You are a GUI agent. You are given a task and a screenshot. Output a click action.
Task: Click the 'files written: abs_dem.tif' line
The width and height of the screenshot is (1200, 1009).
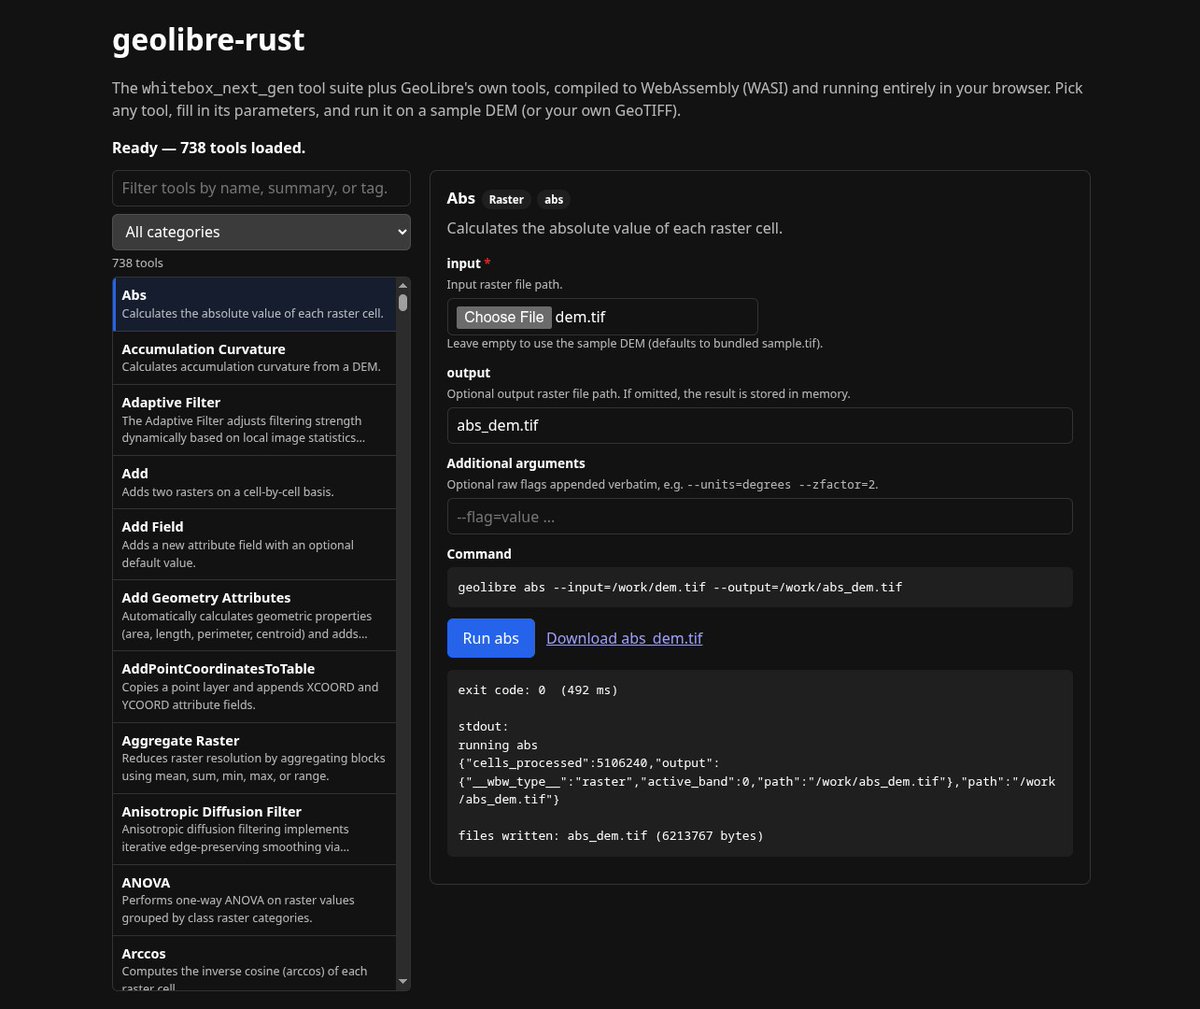coord(610,836)
